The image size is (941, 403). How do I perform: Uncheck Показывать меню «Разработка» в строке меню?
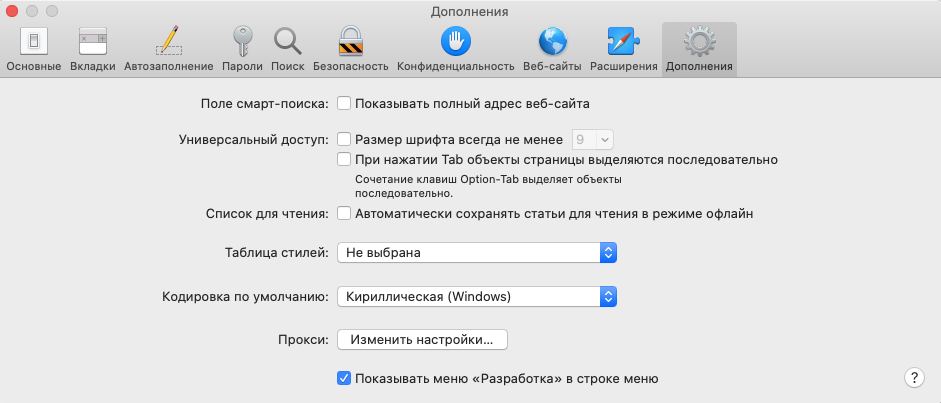pyautogui.click(x=344, y=378)
